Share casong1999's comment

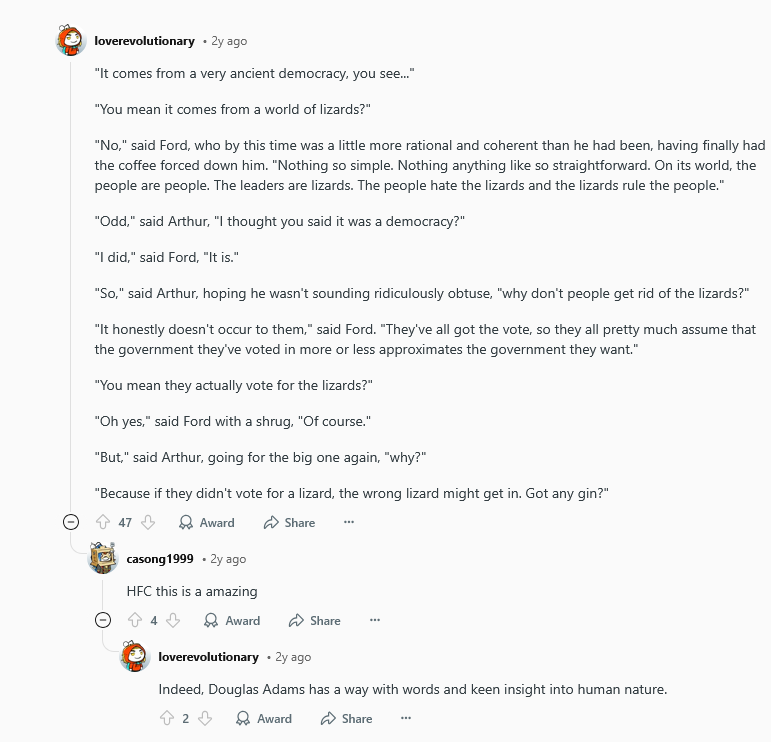point(315,620)
